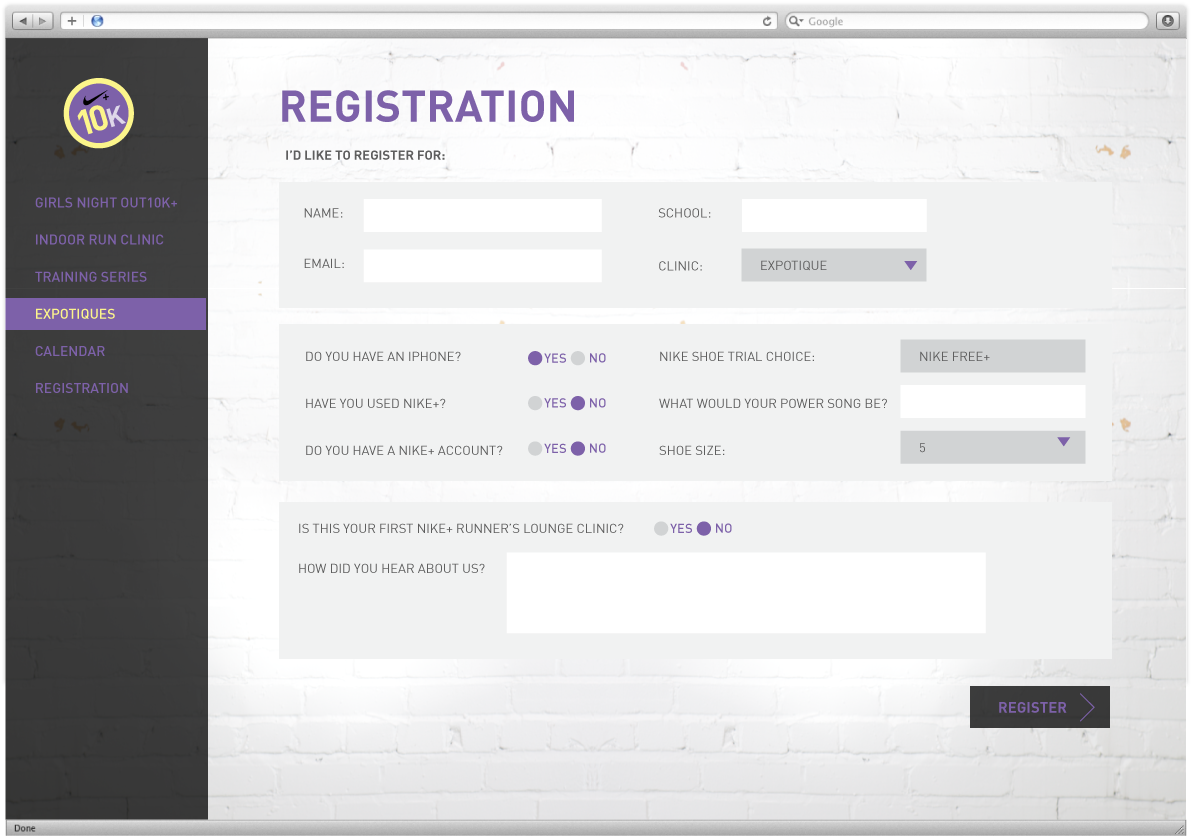1191x836 pixels.
Task: Click the How did you hear textarea
Action: (746, 593)
